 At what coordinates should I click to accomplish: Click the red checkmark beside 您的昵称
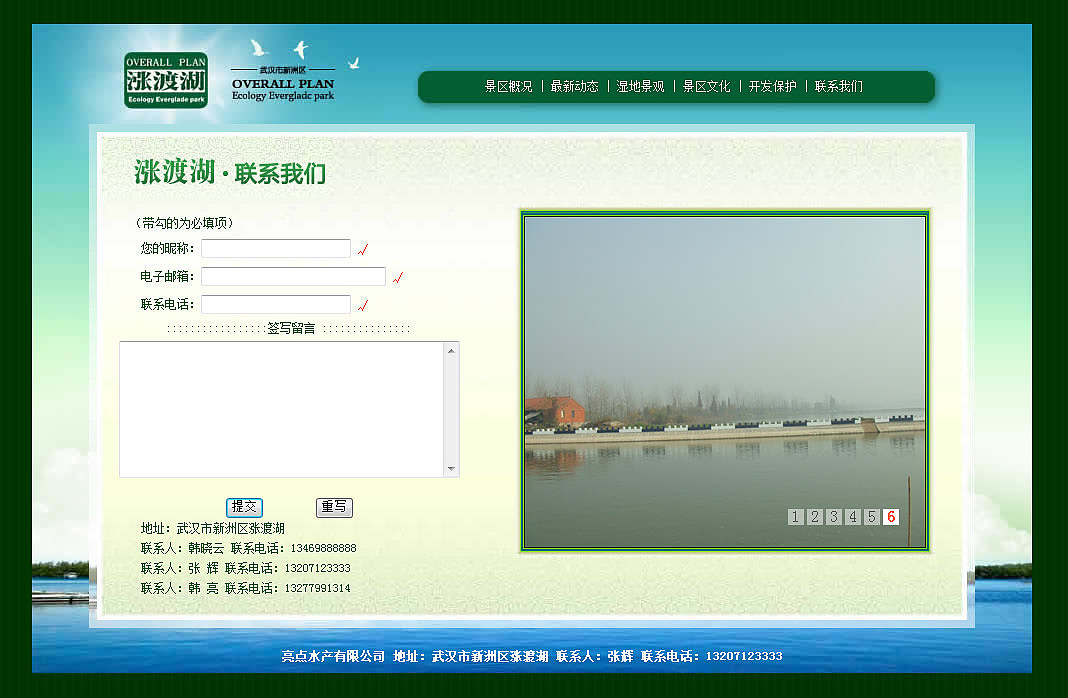click(364, 247)
